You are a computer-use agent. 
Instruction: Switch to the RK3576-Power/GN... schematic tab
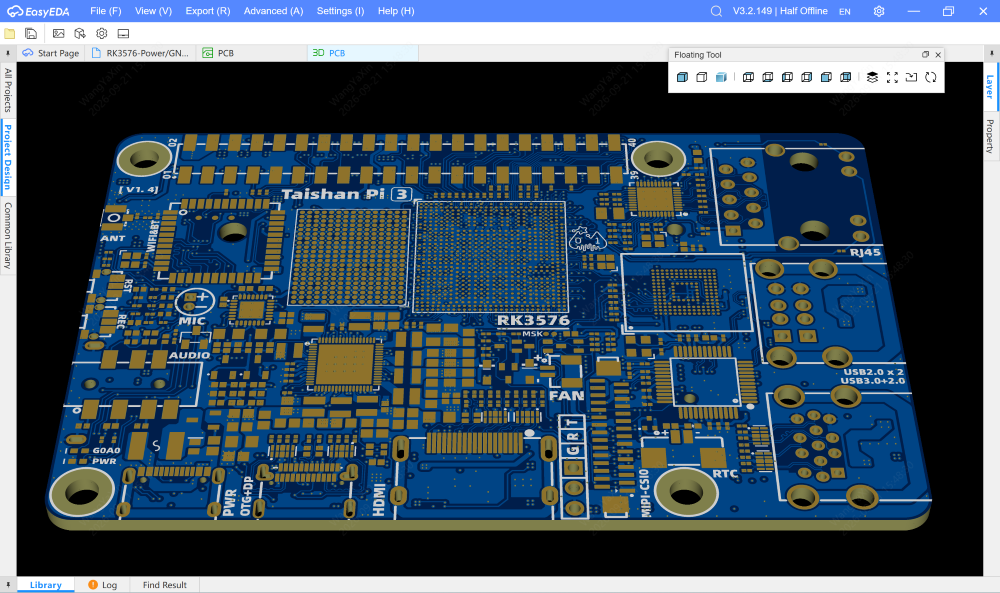coord(140,53)
